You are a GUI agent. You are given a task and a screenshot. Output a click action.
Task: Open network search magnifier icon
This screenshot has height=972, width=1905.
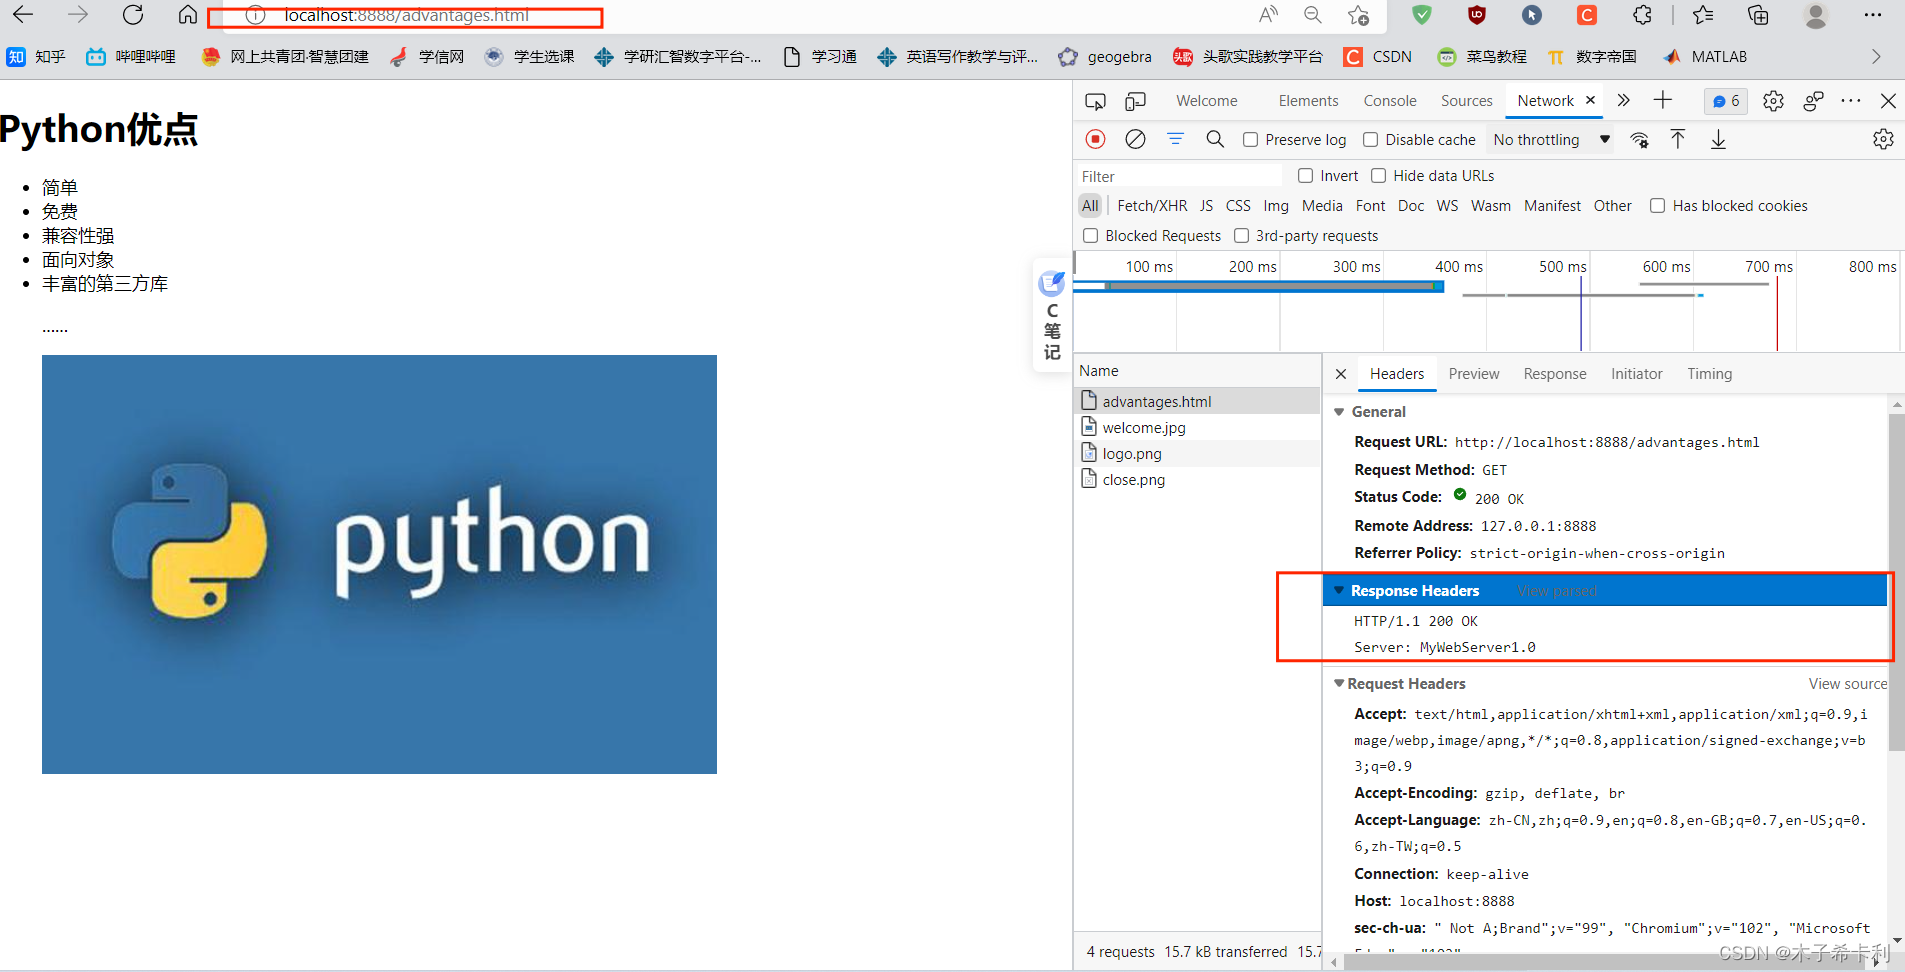pos(1215,139)
